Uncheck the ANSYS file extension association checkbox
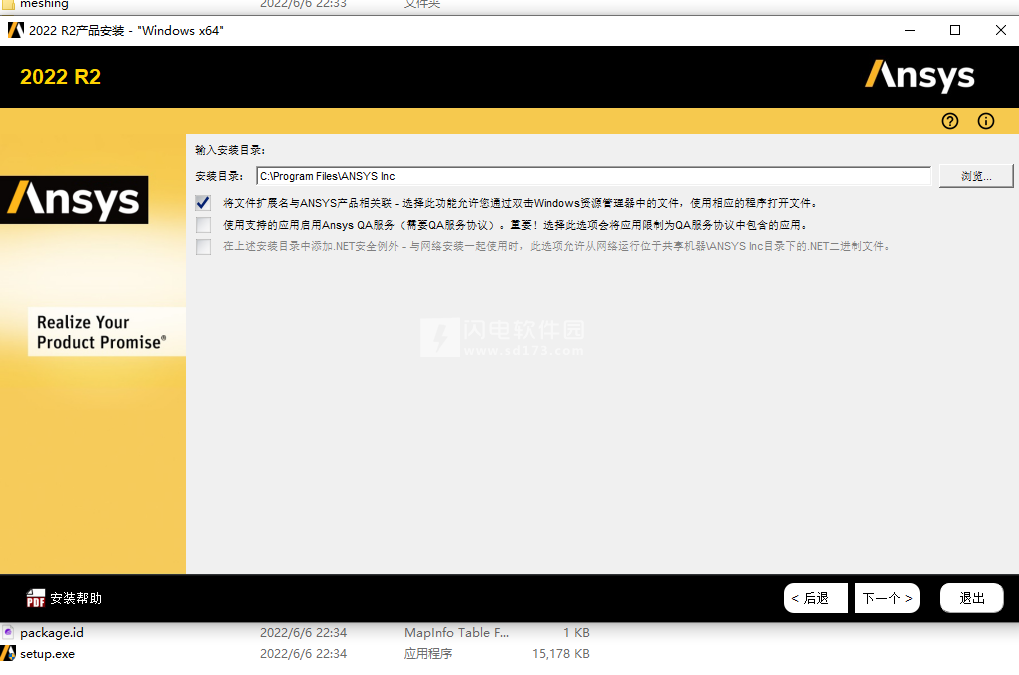The width and height of the screenshot is (1019, 675). tap(204, 203)
